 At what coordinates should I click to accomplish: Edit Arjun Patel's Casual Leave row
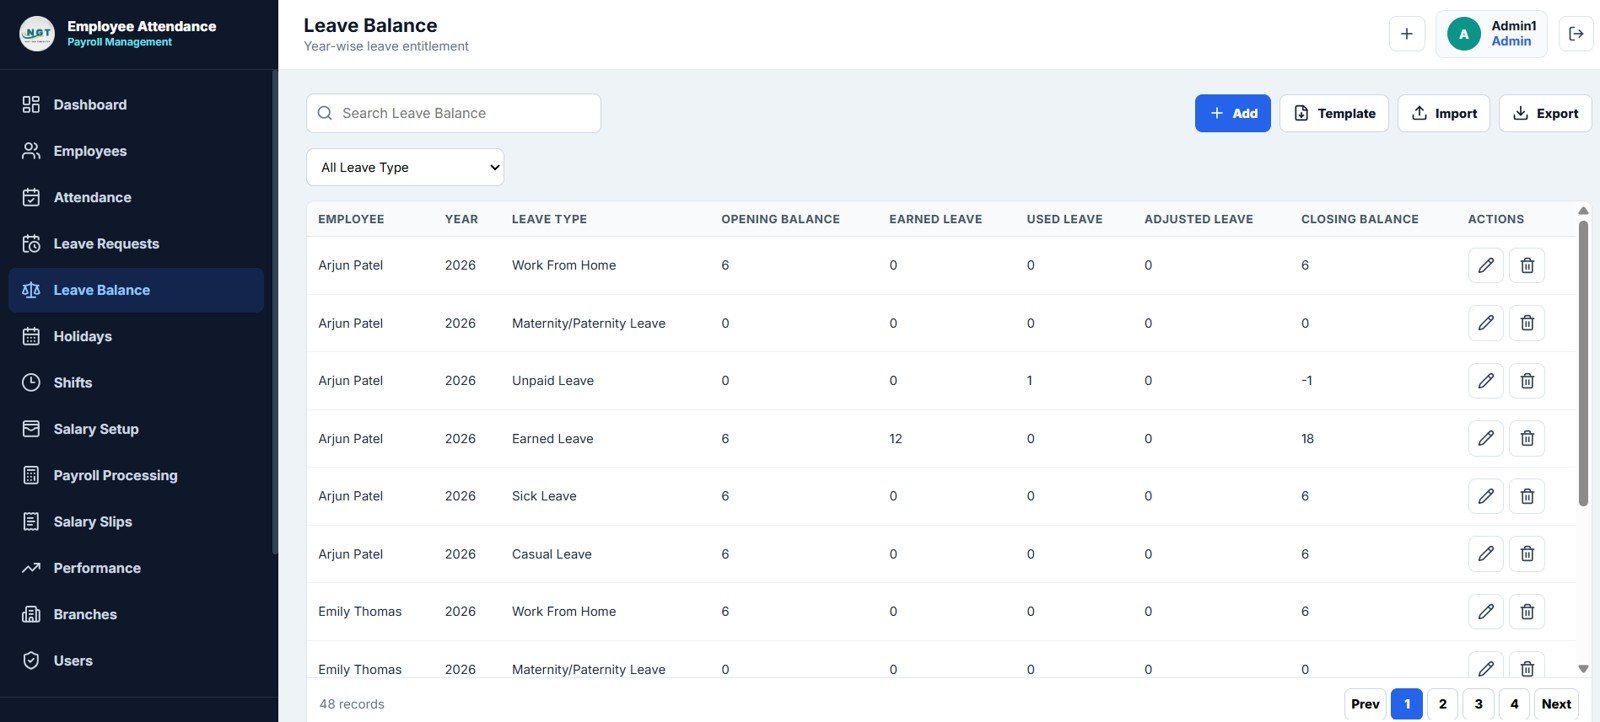[1486, 554]
